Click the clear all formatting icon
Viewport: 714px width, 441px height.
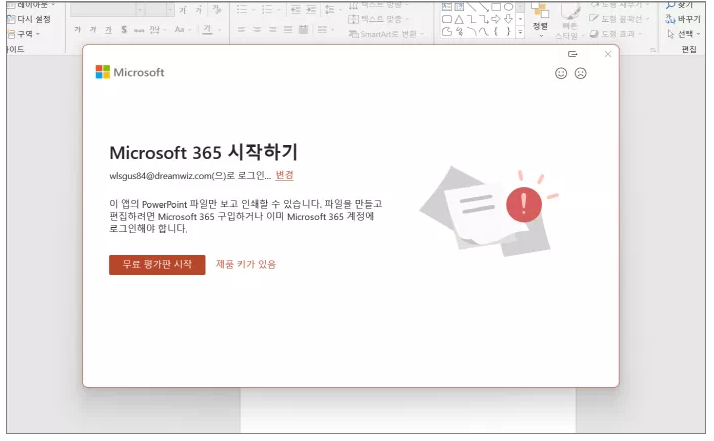217,10
